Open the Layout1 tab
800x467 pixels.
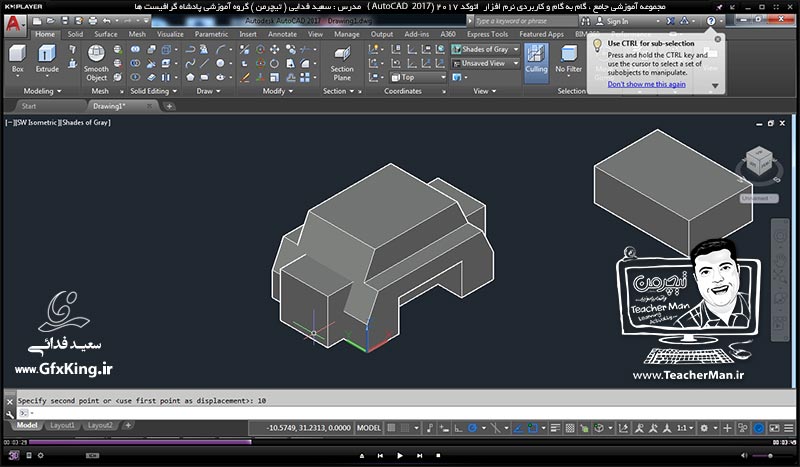(62, 426)
